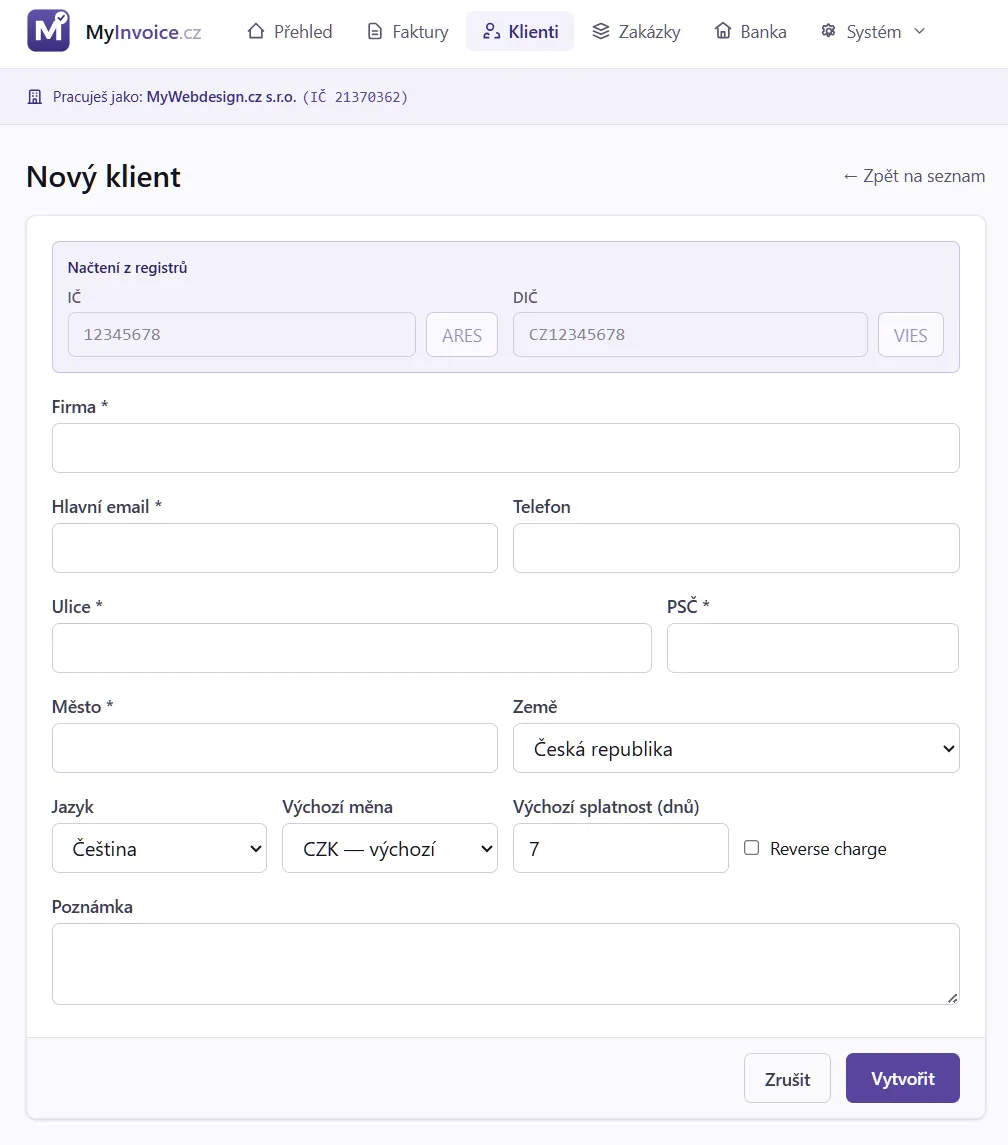Click into the Telefon field
The image size is (1008, 1145).
click(x=736, y=548)
